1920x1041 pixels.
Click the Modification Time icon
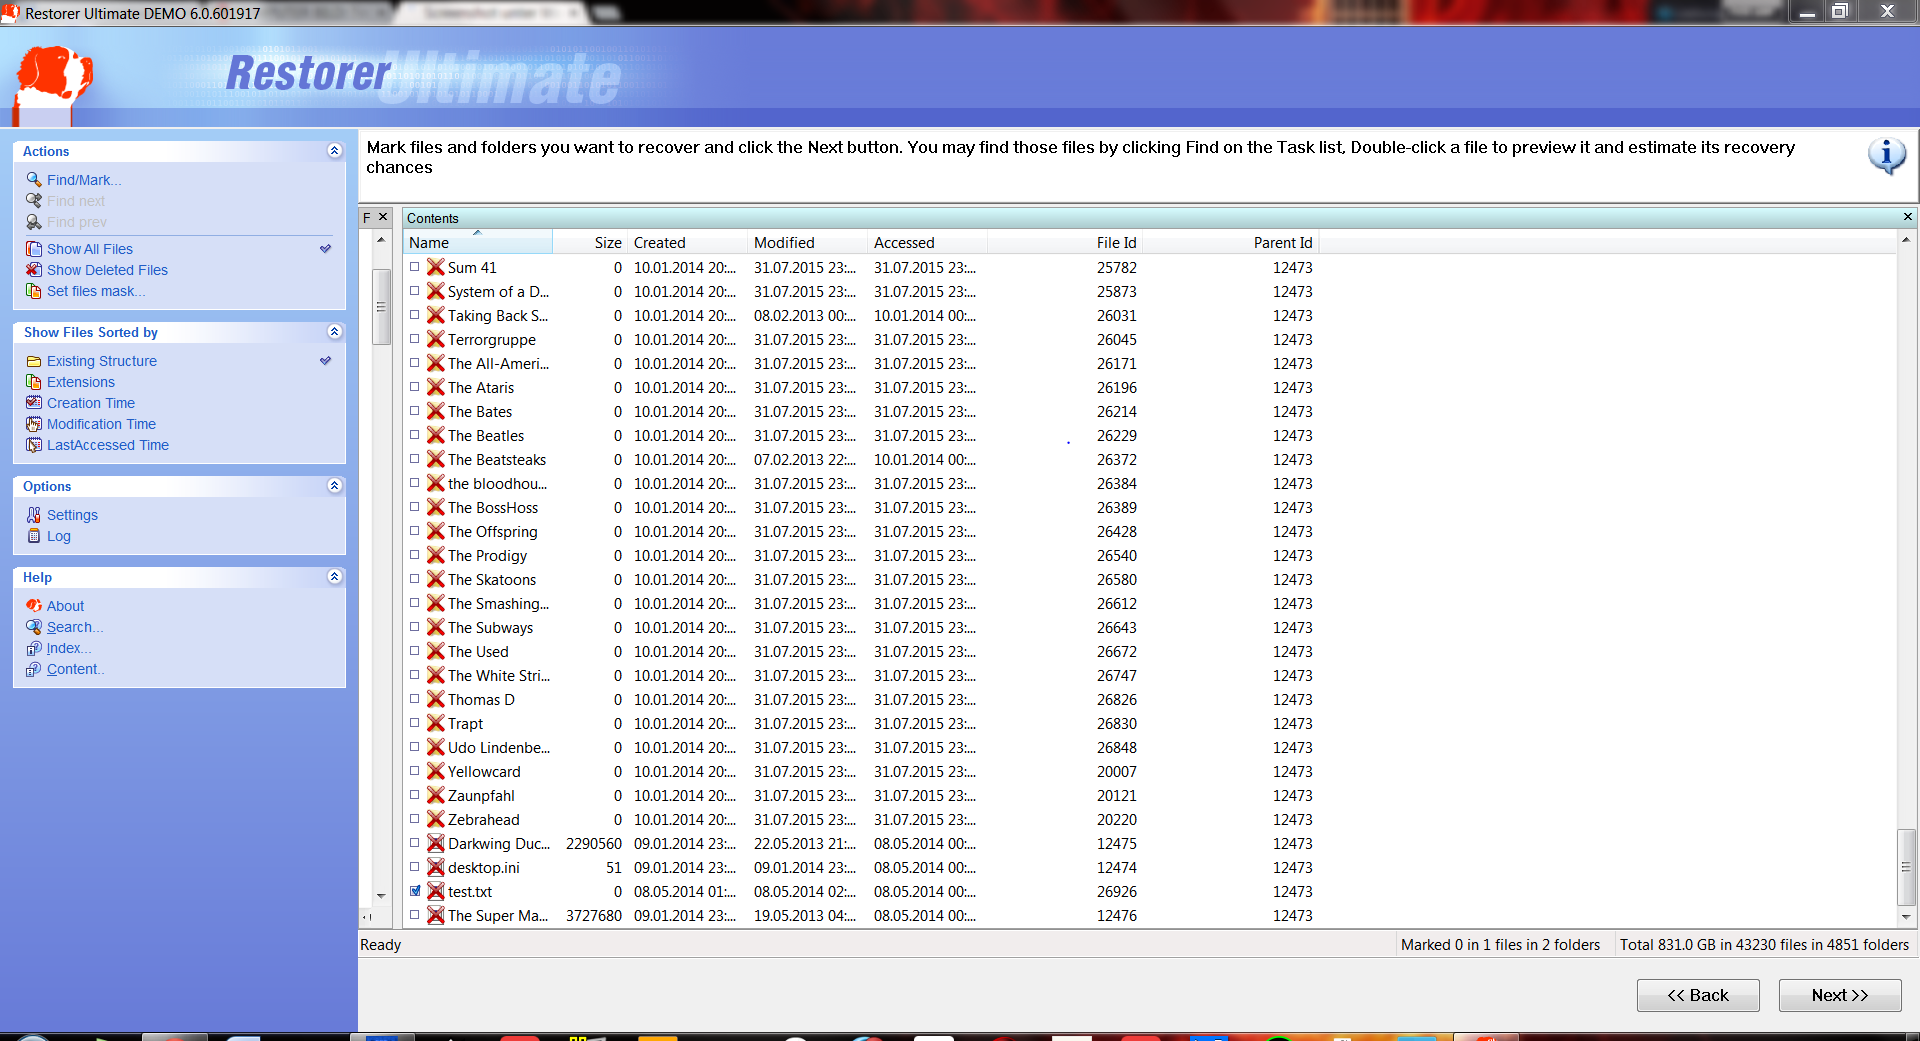[x=34, y=424]
